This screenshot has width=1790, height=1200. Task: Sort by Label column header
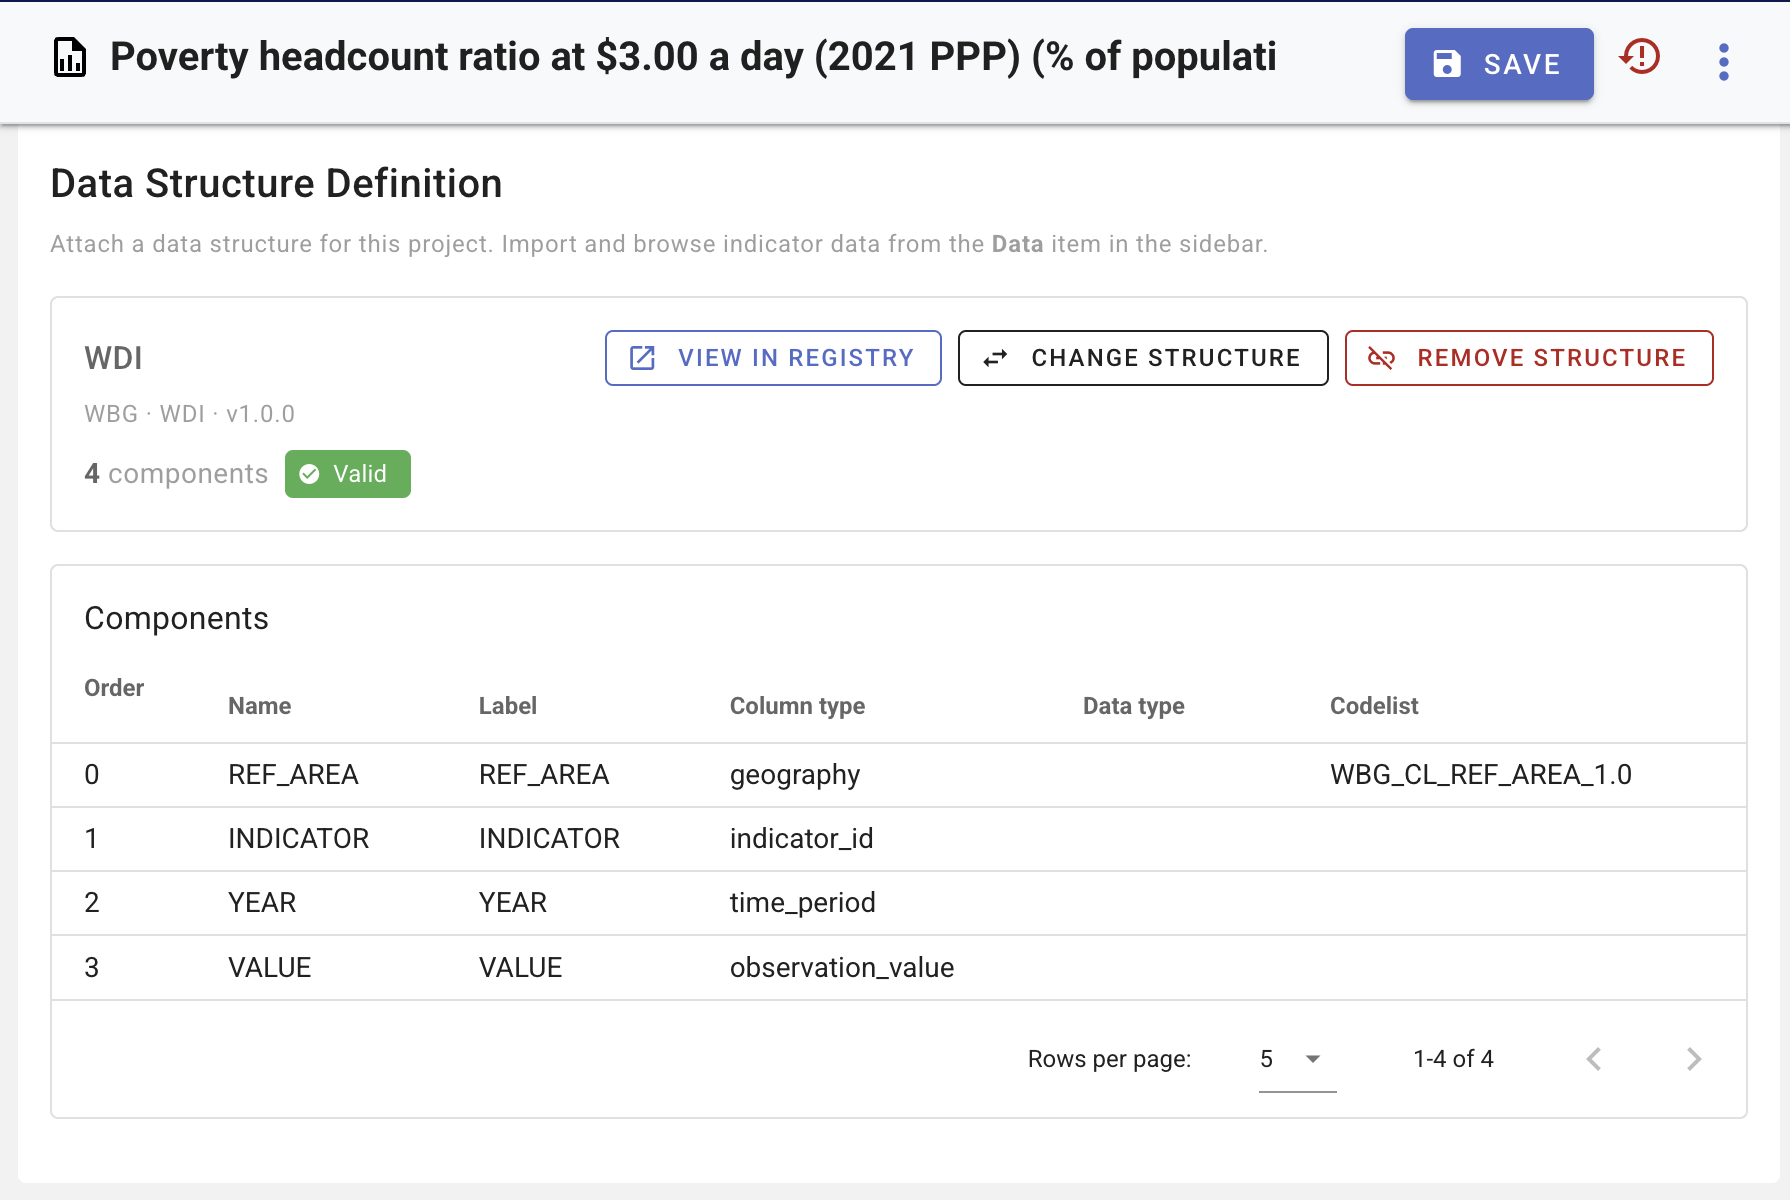(508, 706)
